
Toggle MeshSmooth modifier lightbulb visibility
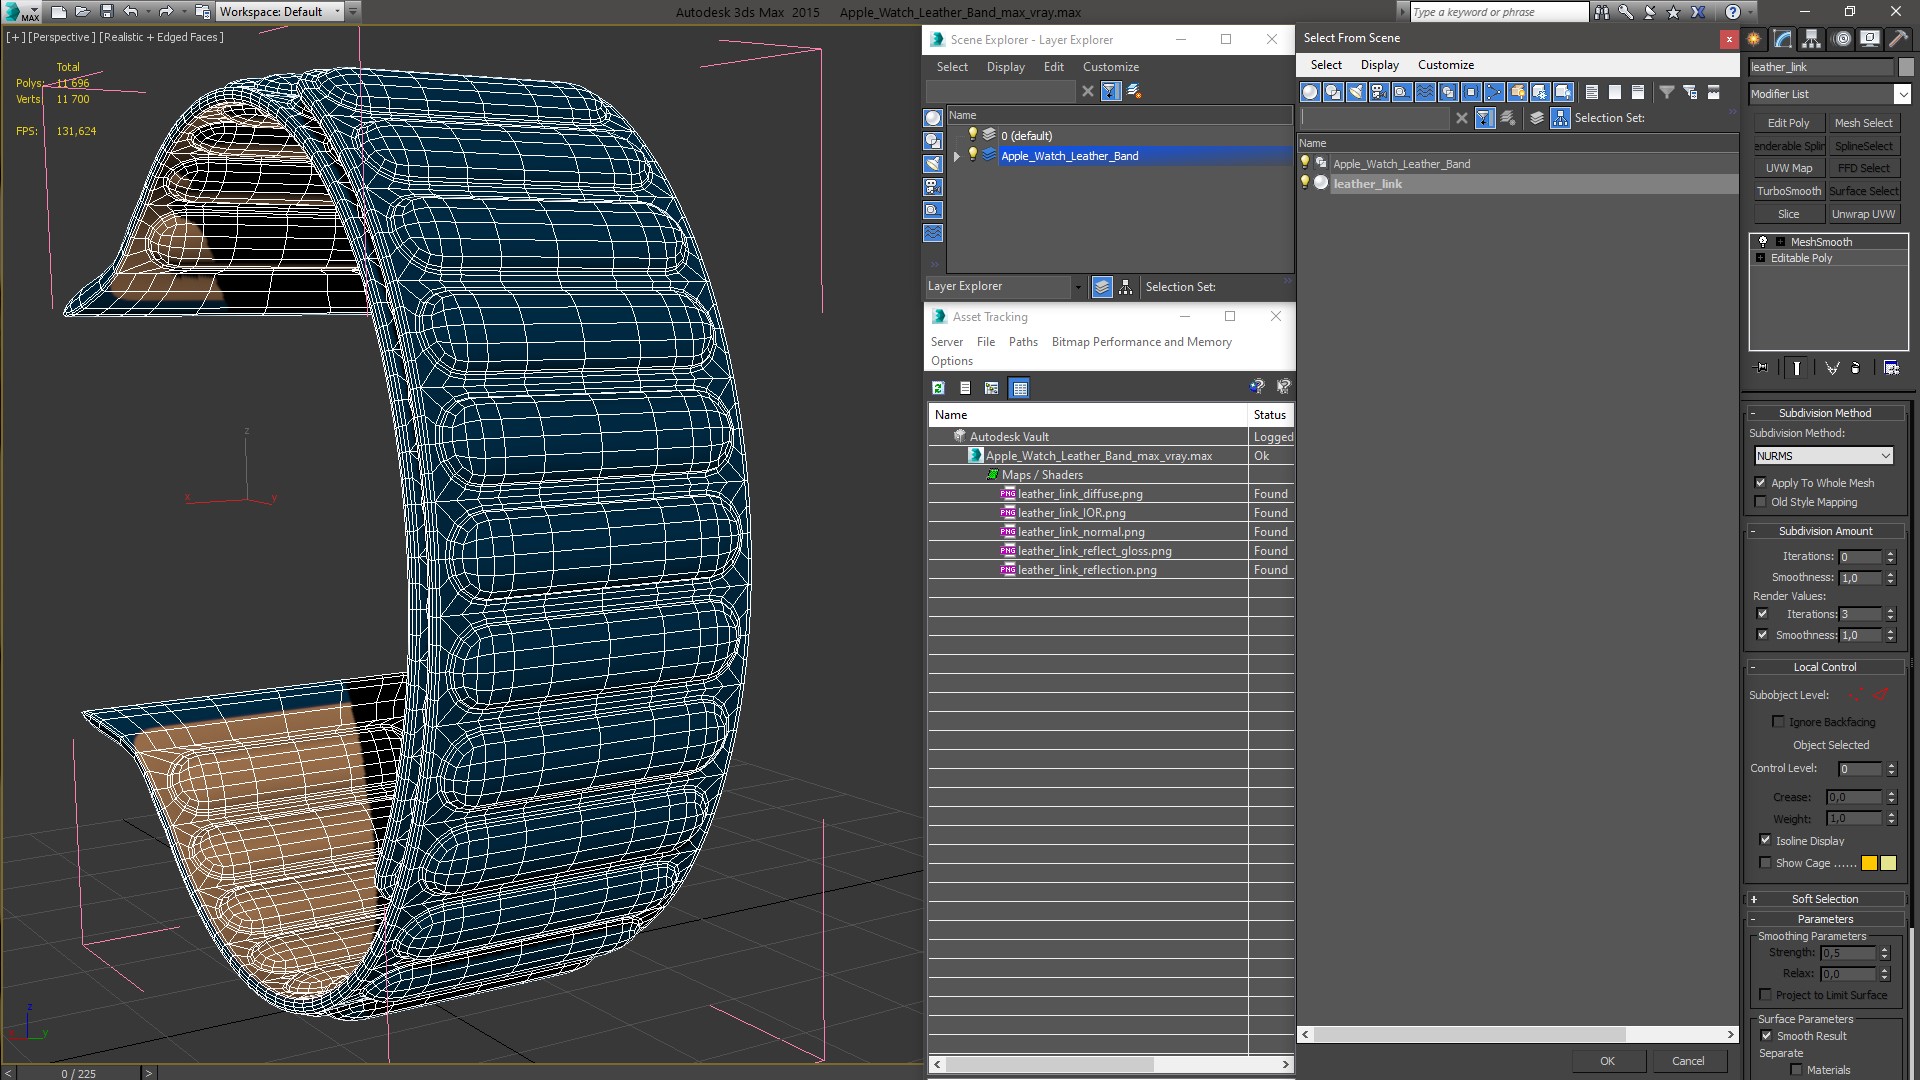(x=1763, y=242)
